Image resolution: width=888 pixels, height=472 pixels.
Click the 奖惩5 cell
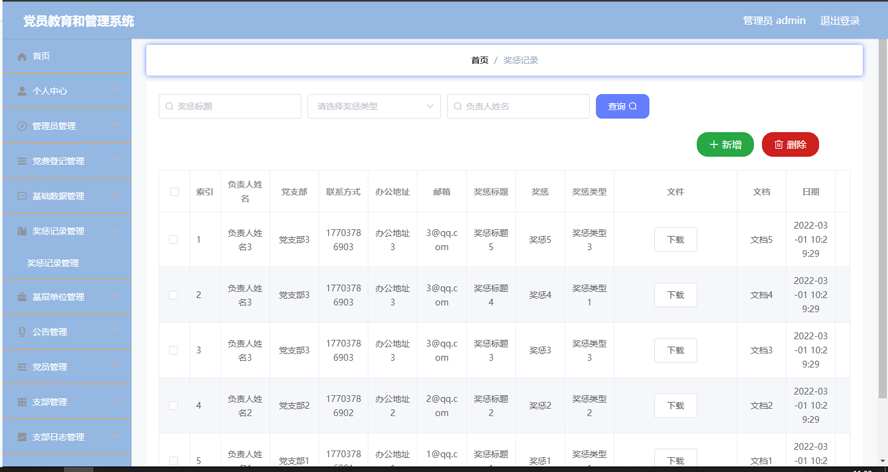coord(540,240)
